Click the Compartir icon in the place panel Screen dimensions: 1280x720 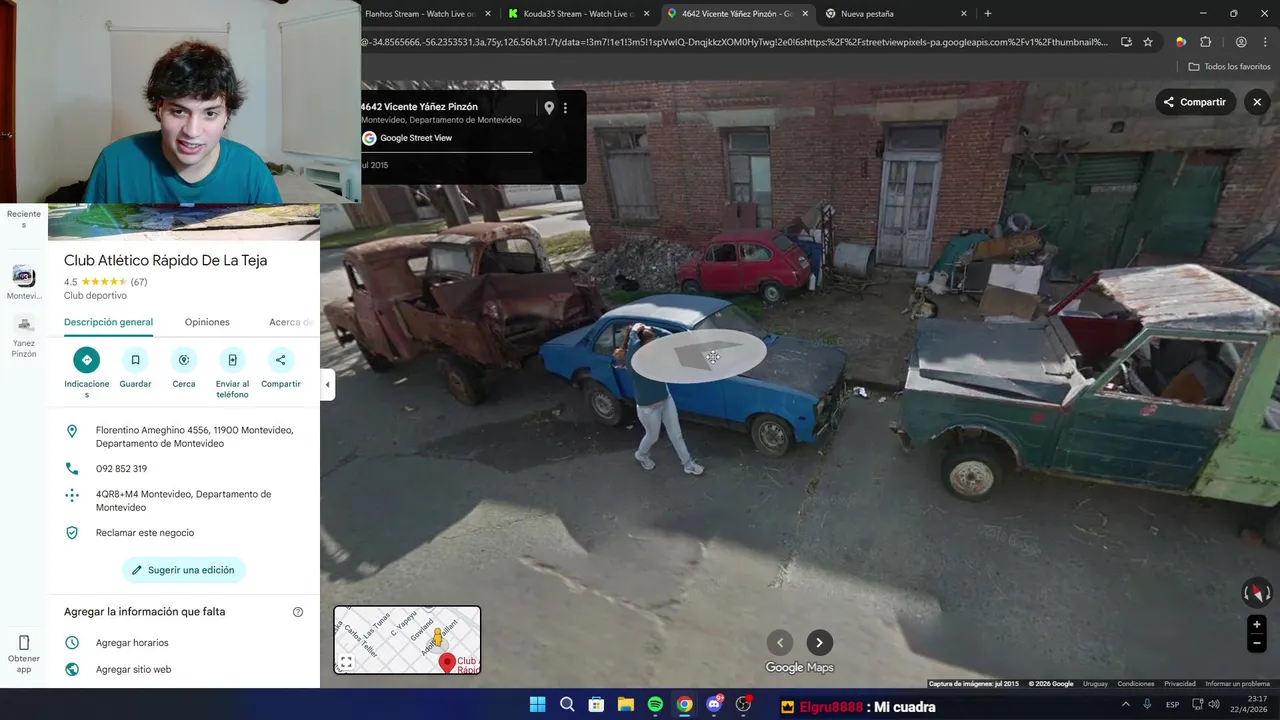(280, 360)
